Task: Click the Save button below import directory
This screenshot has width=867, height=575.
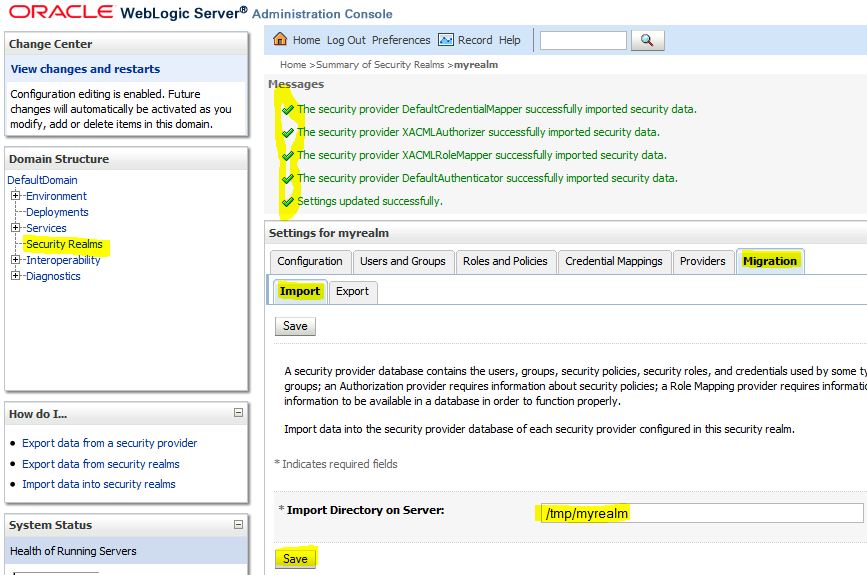Action: pyautogui.click(x=295, y=559)
